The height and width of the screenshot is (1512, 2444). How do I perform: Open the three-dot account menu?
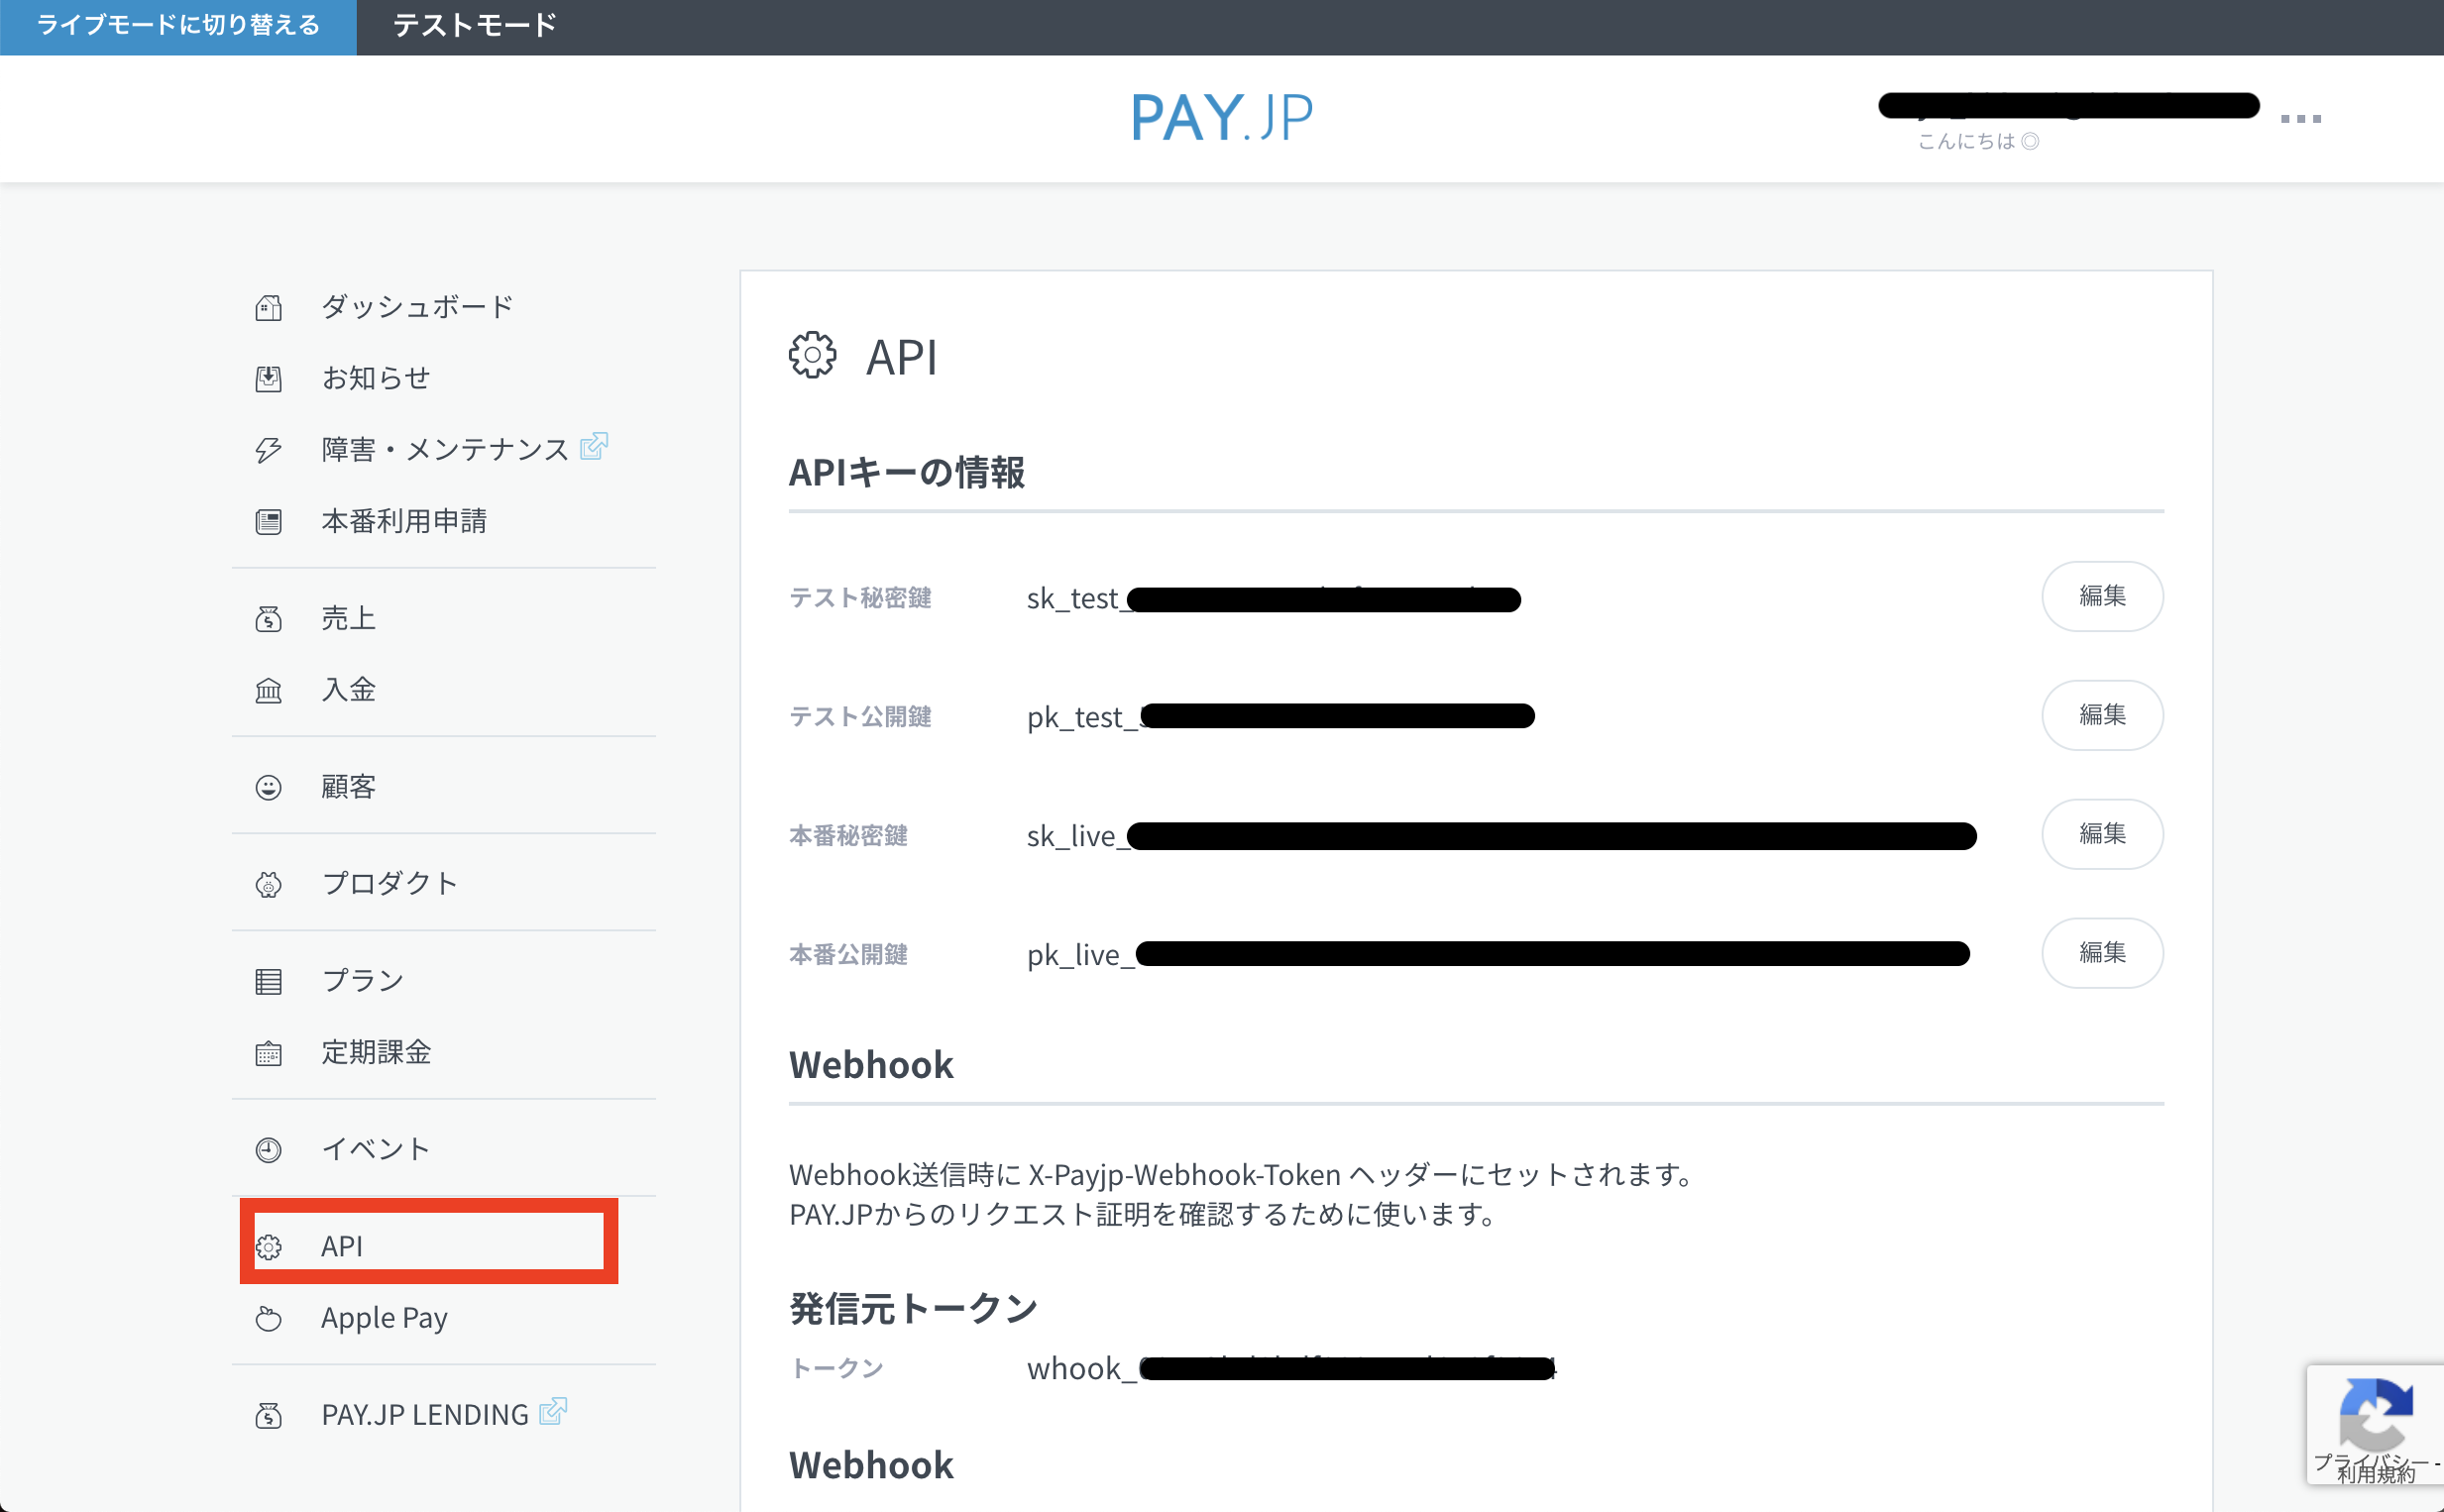coord(2300,118)
